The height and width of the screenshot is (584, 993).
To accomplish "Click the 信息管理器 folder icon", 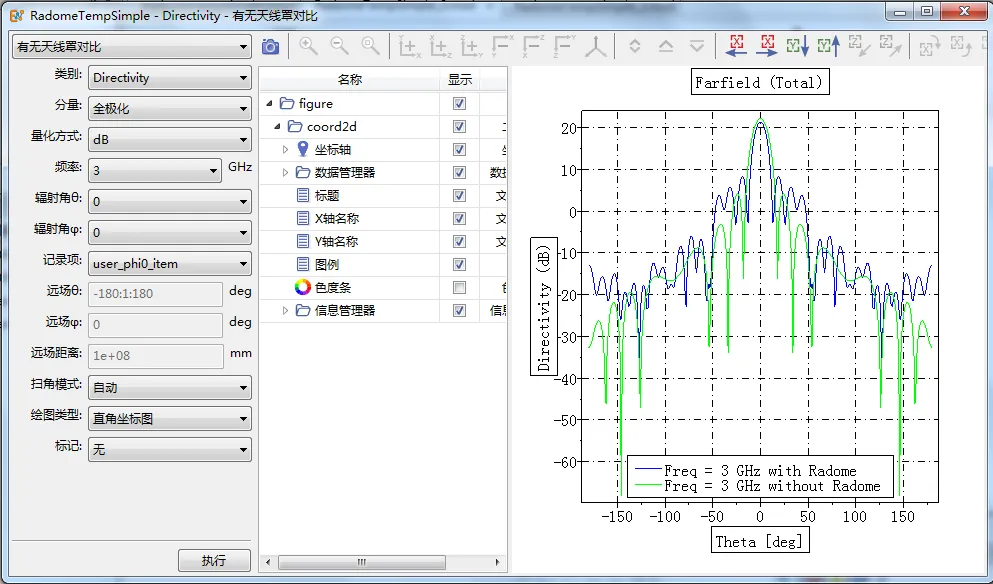I will 303,310.
